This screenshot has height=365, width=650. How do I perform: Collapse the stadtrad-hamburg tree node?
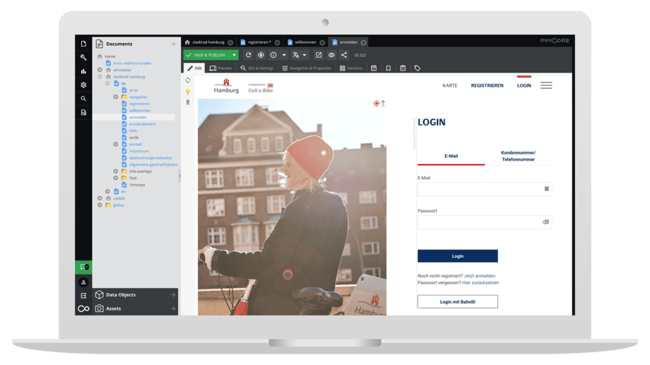point(100,77)
